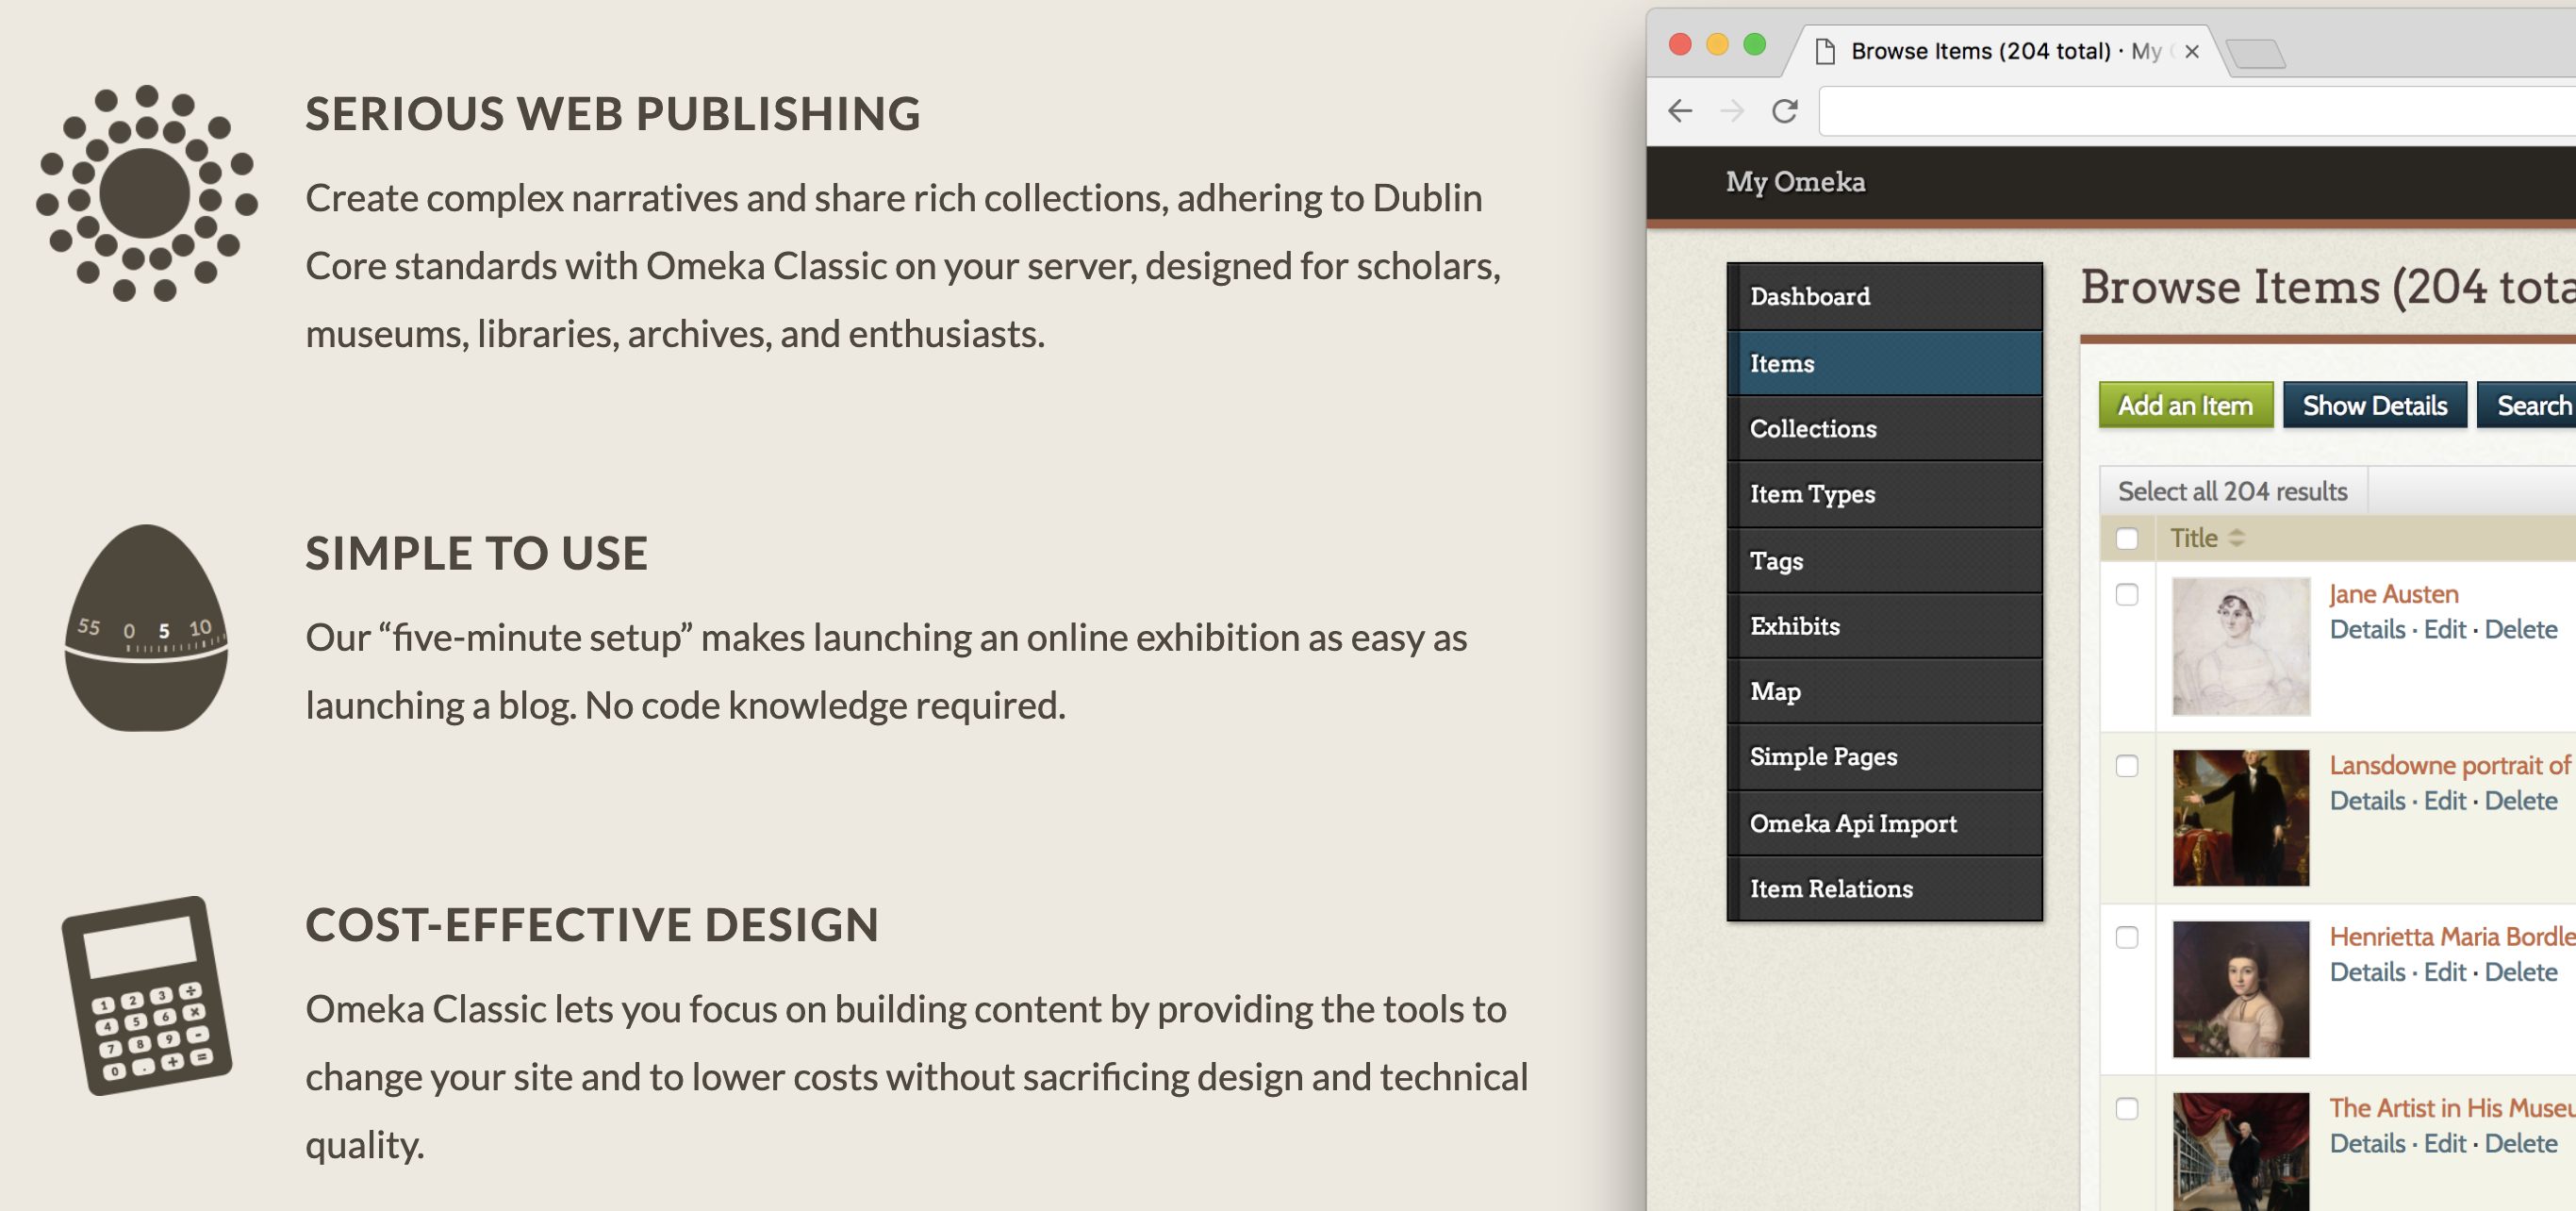Open Collections in the sidebar

pos(1884,428)
